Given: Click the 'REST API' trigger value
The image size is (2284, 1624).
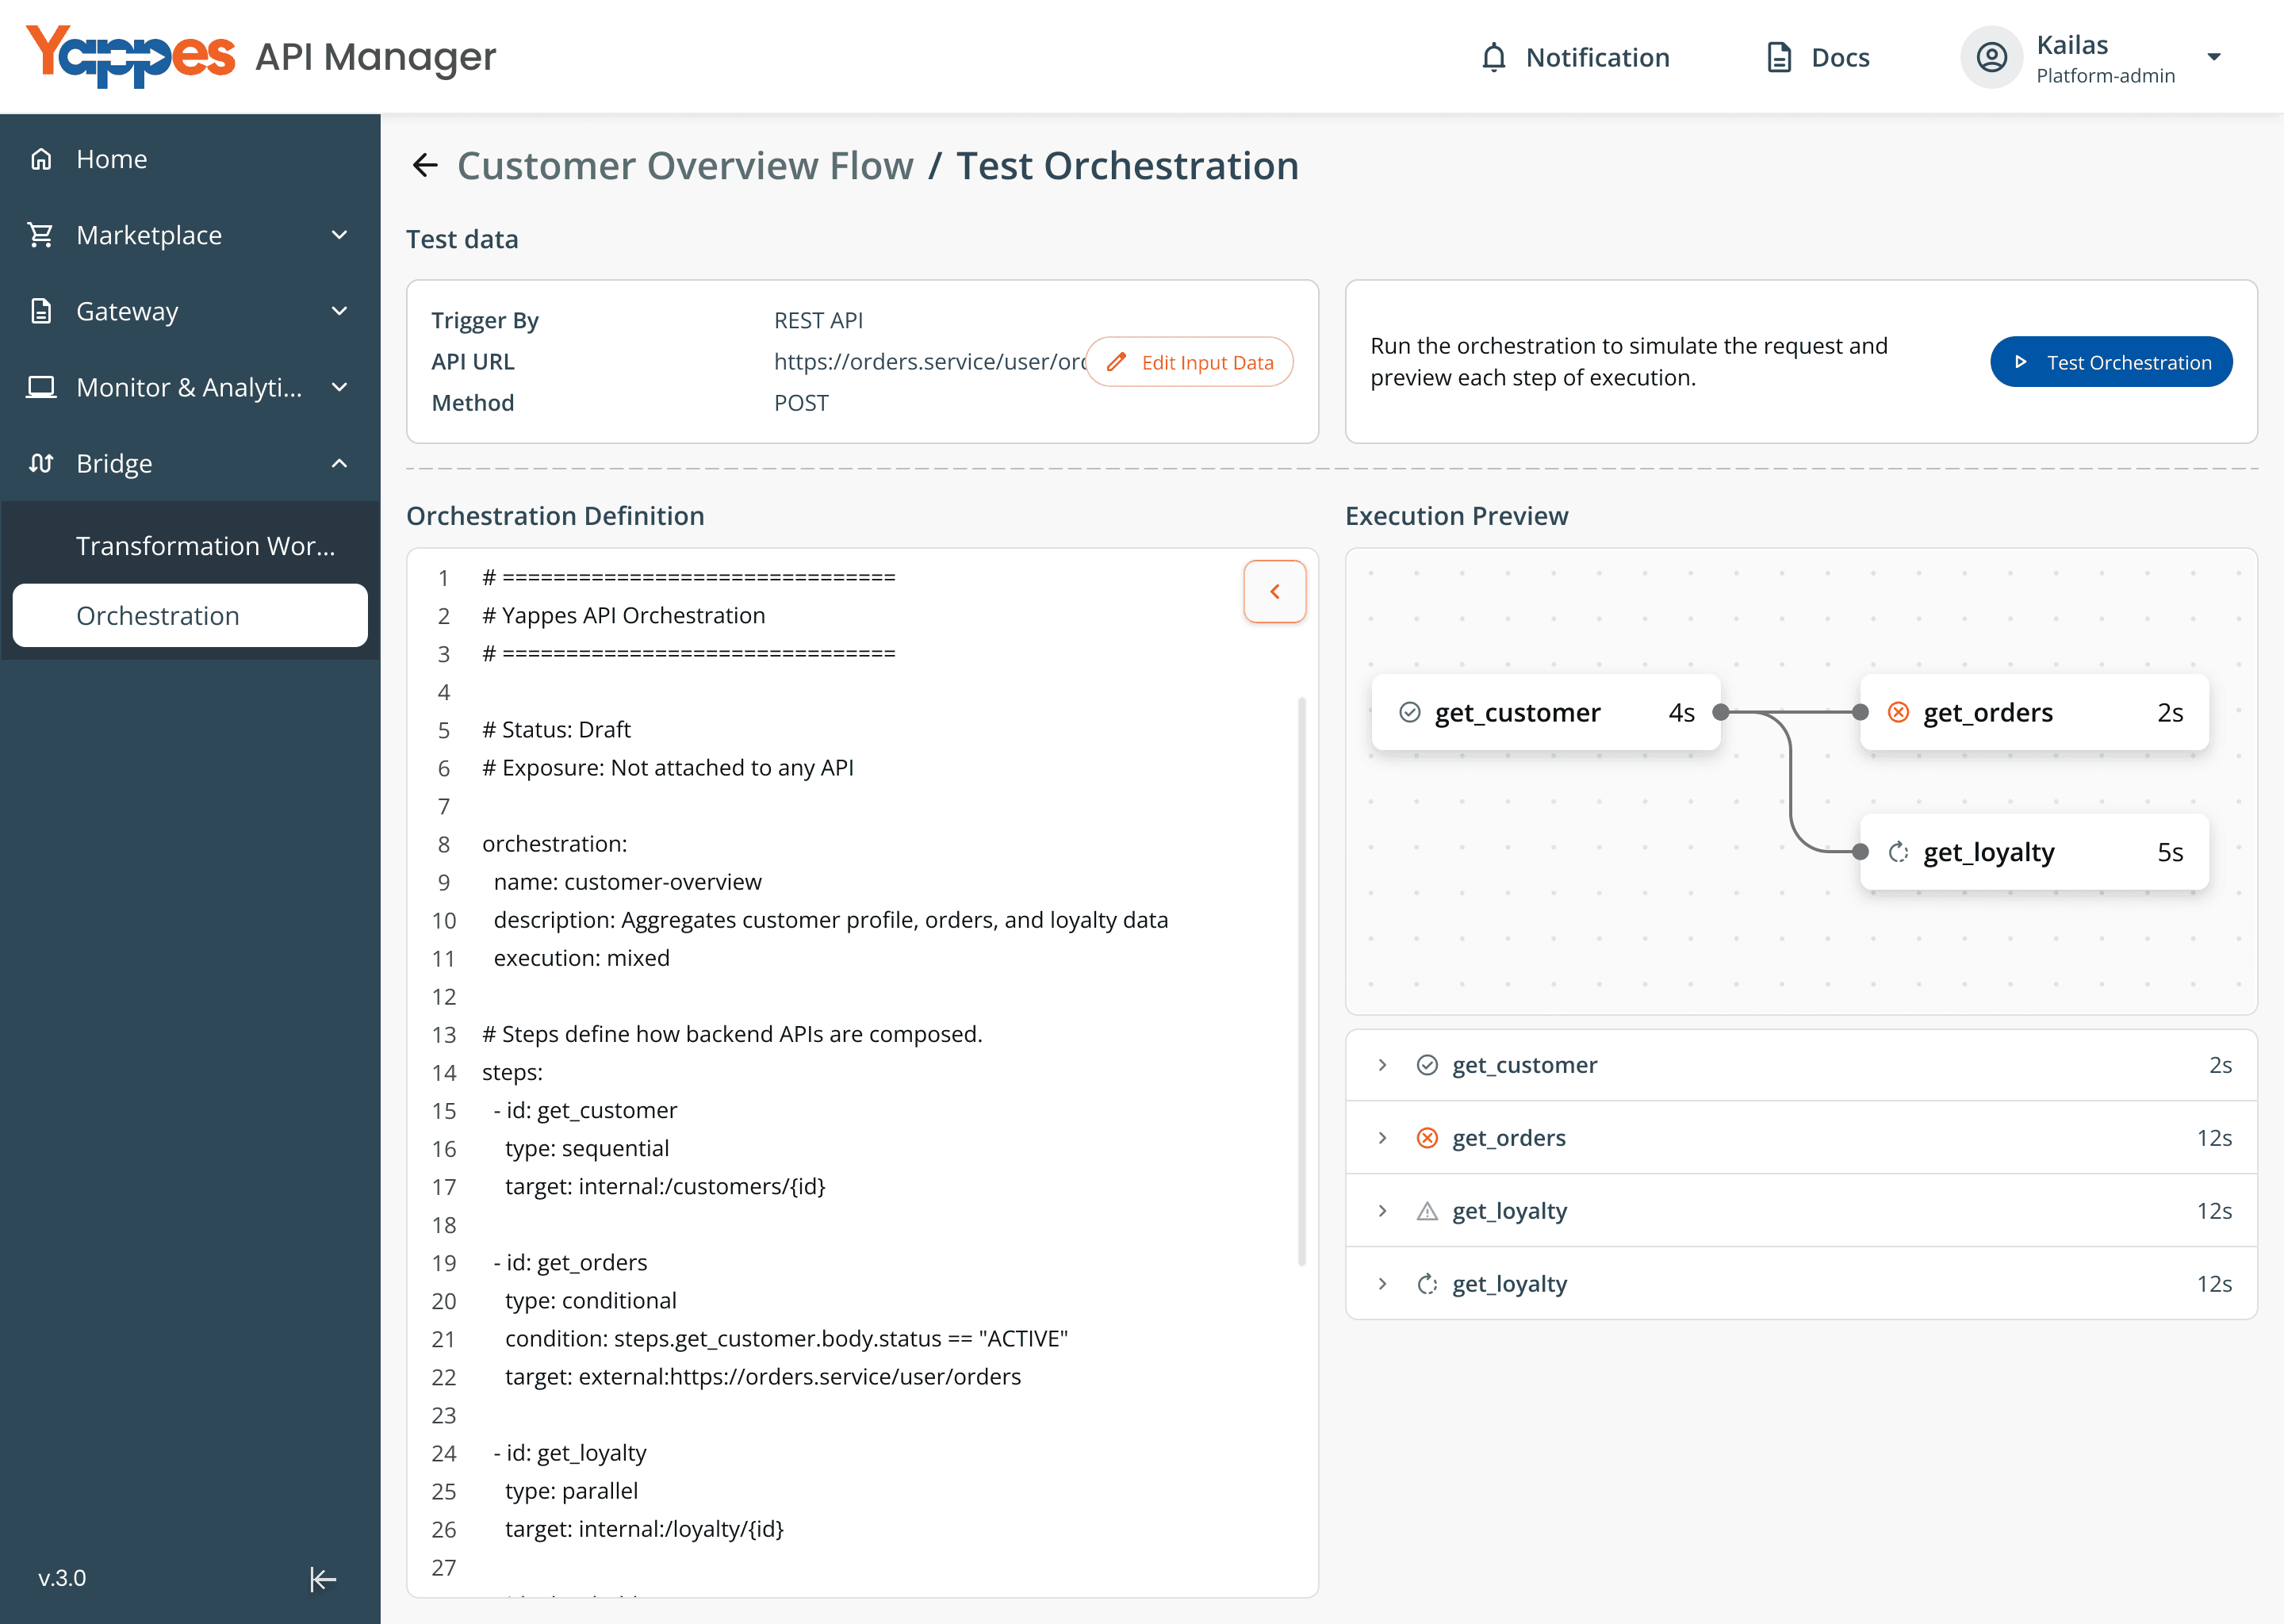Looking at the screenshot, I should click(x=818, y=321).
